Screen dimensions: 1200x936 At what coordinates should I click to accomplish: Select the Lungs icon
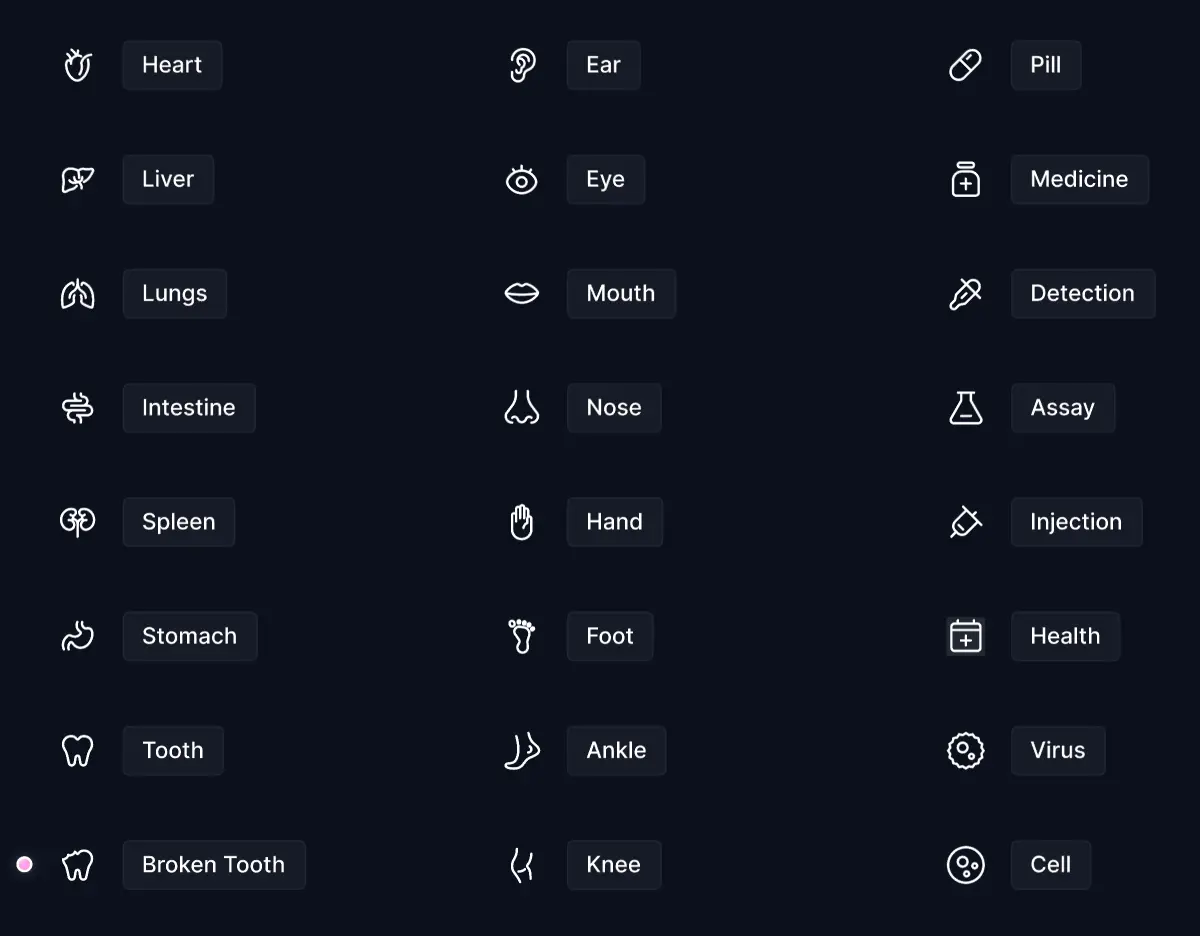pyautogui.click(x=77, y=293)
